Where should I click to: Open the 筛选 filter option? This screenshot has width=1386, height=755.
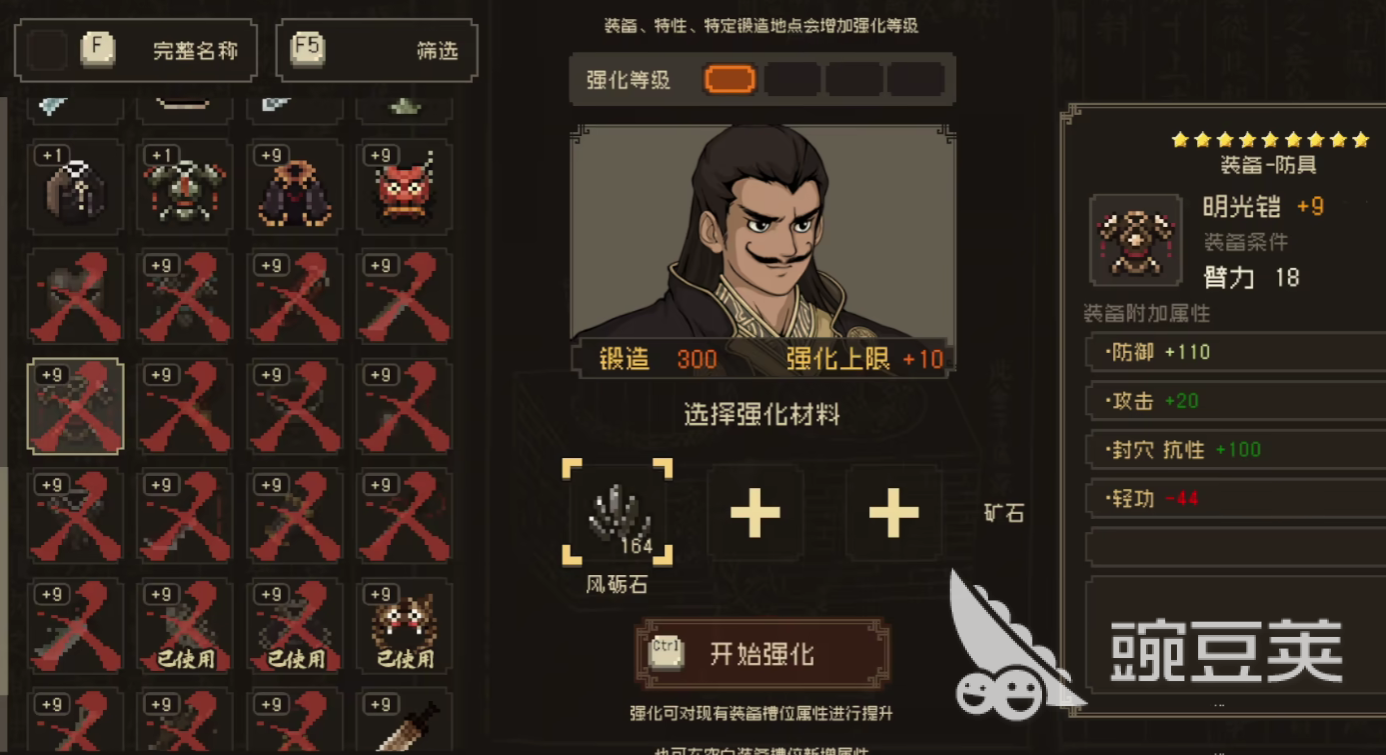tap(377, 50)
